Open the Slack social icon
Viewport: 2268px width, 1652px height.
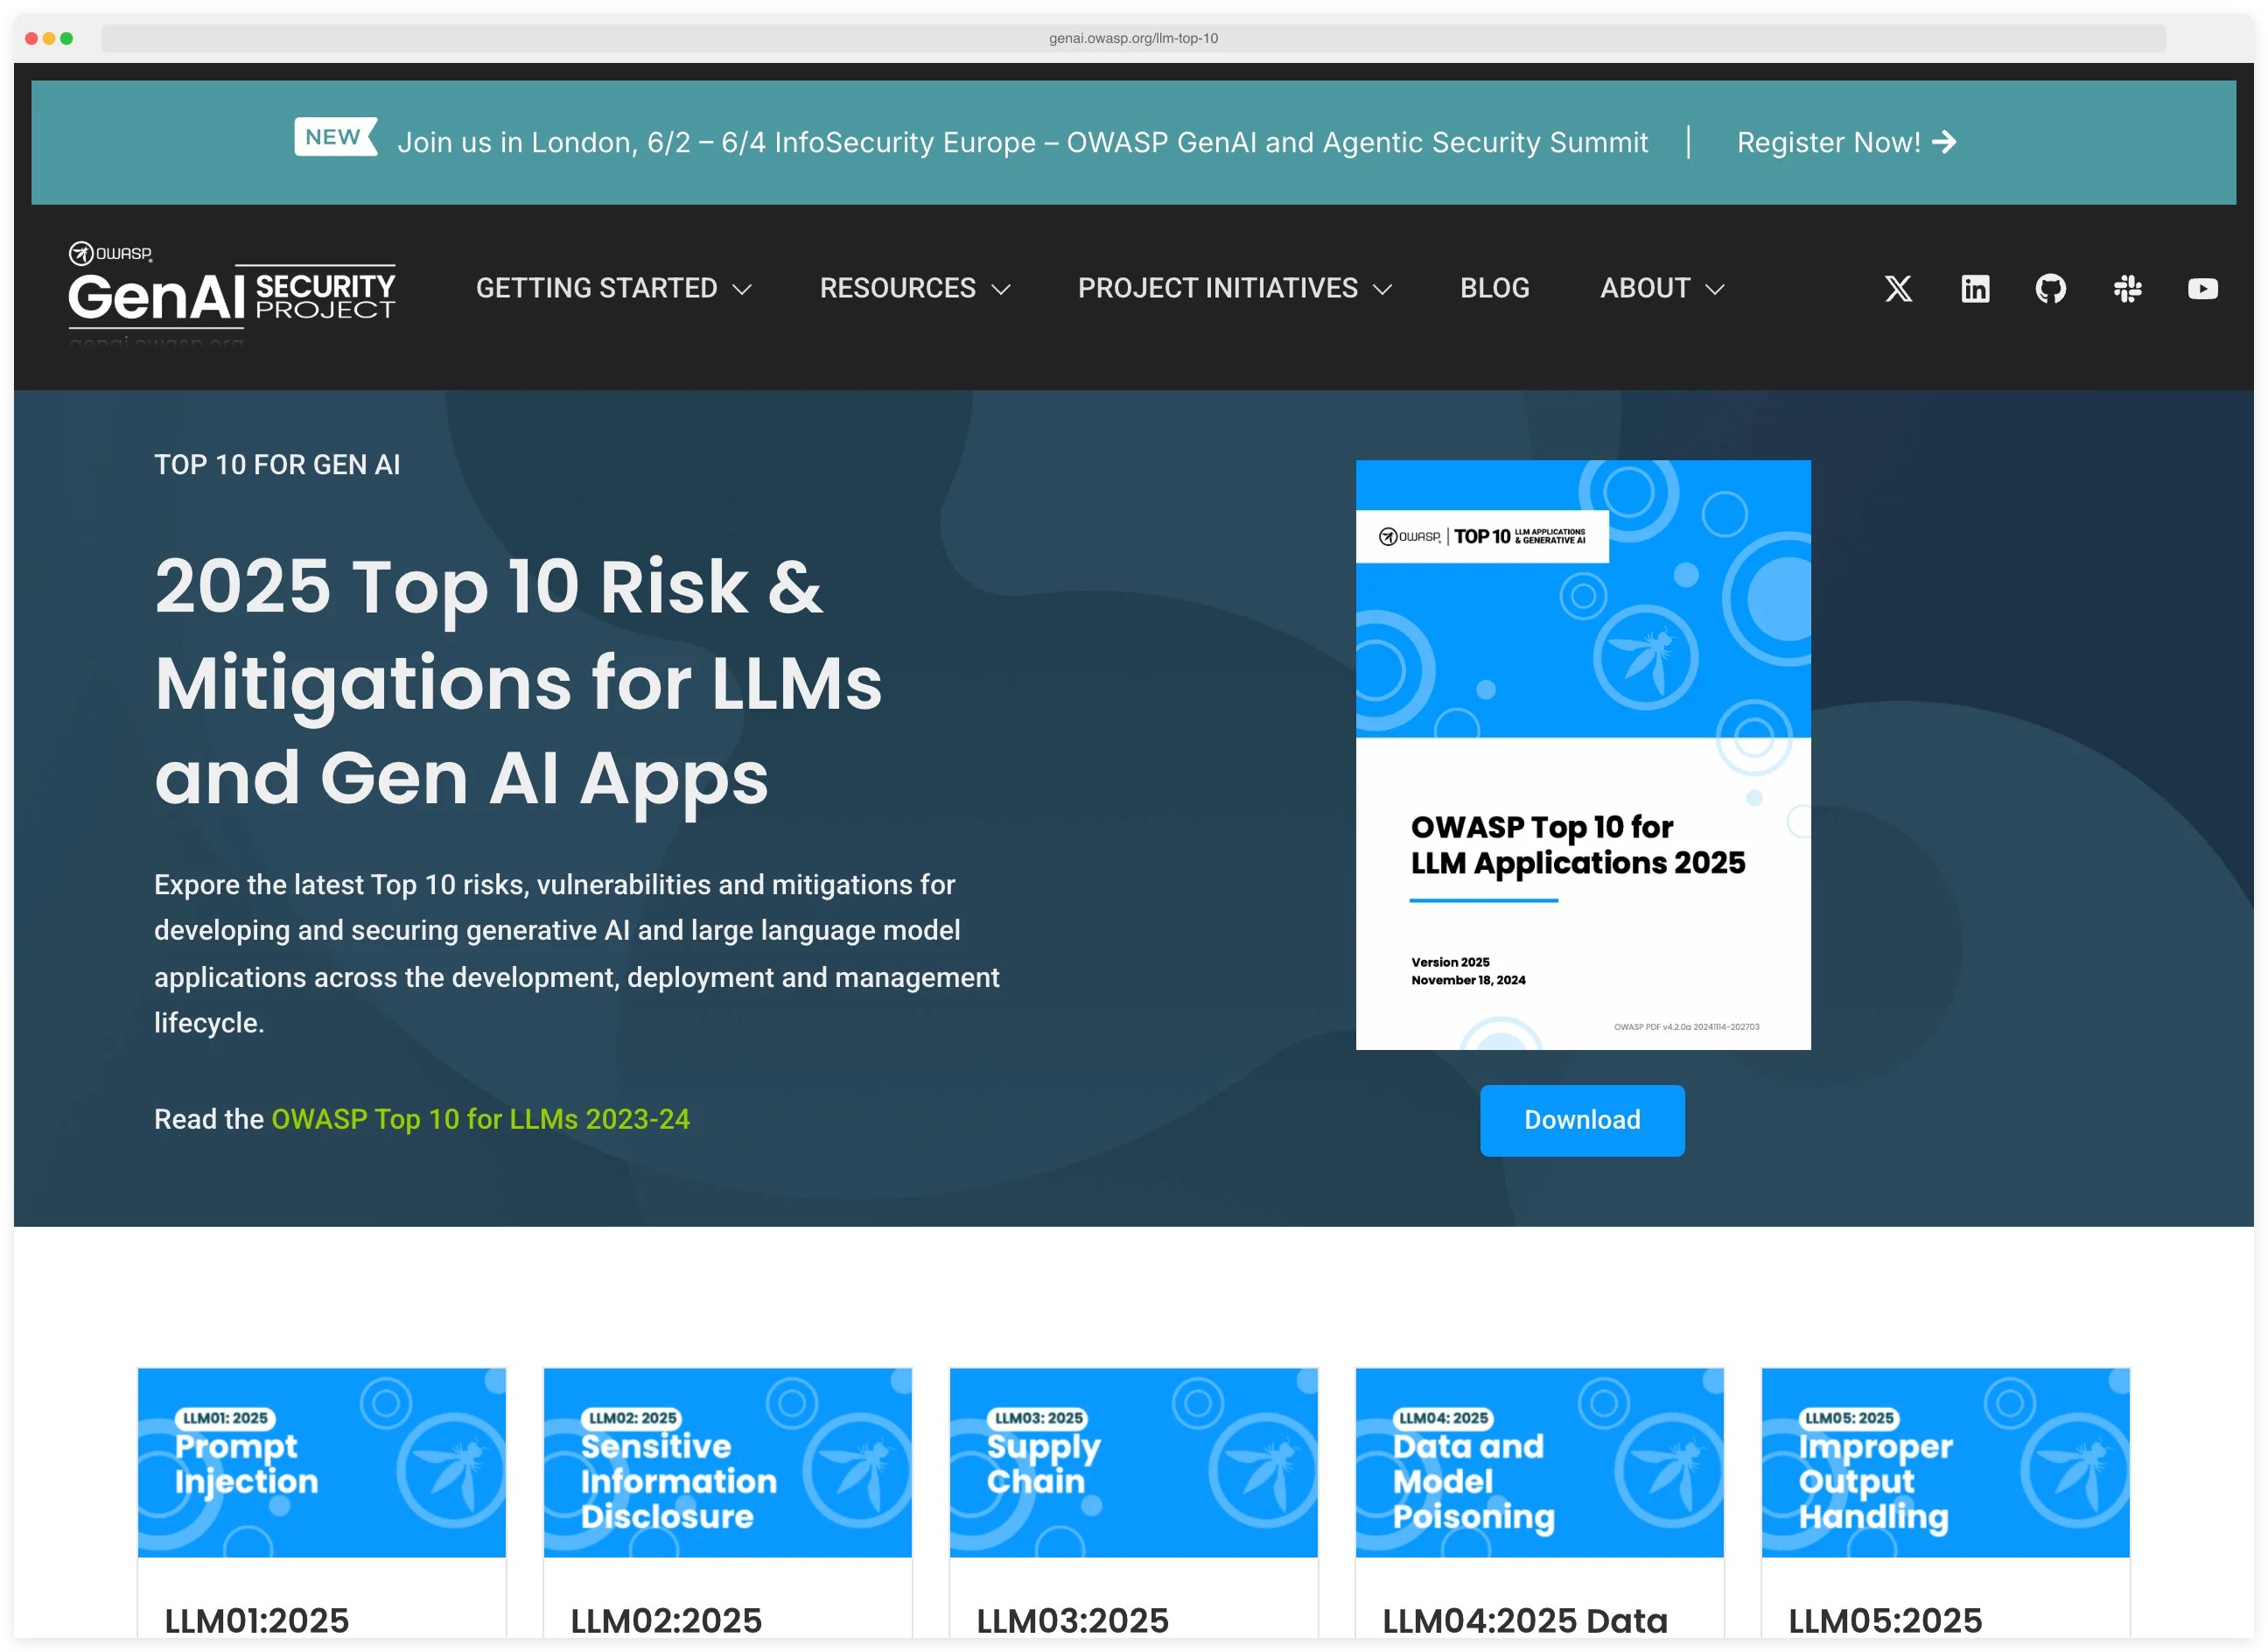tap(2127, 289)
